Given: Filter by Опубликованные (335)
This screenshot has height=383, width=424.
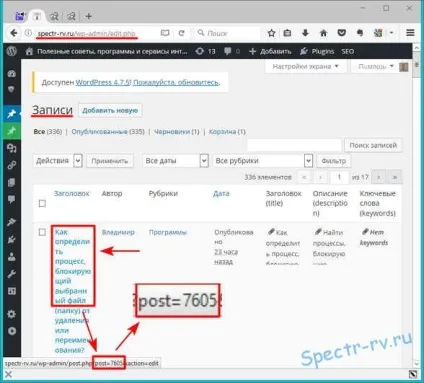Looking at the screenshot, I should [108, 132].
